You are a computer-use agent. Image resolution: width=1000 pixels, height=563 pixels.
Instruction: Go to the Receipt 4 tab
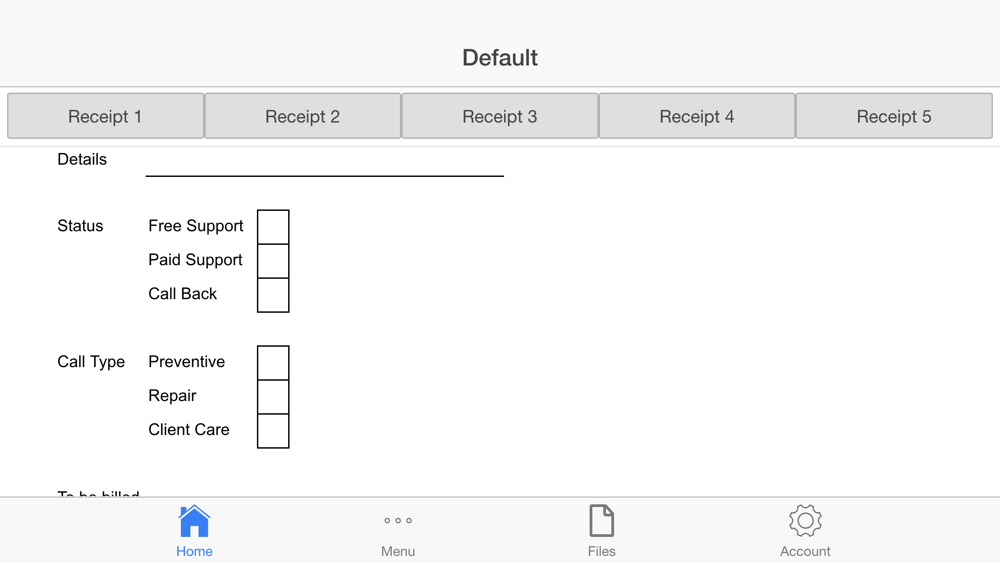[697, 116]
